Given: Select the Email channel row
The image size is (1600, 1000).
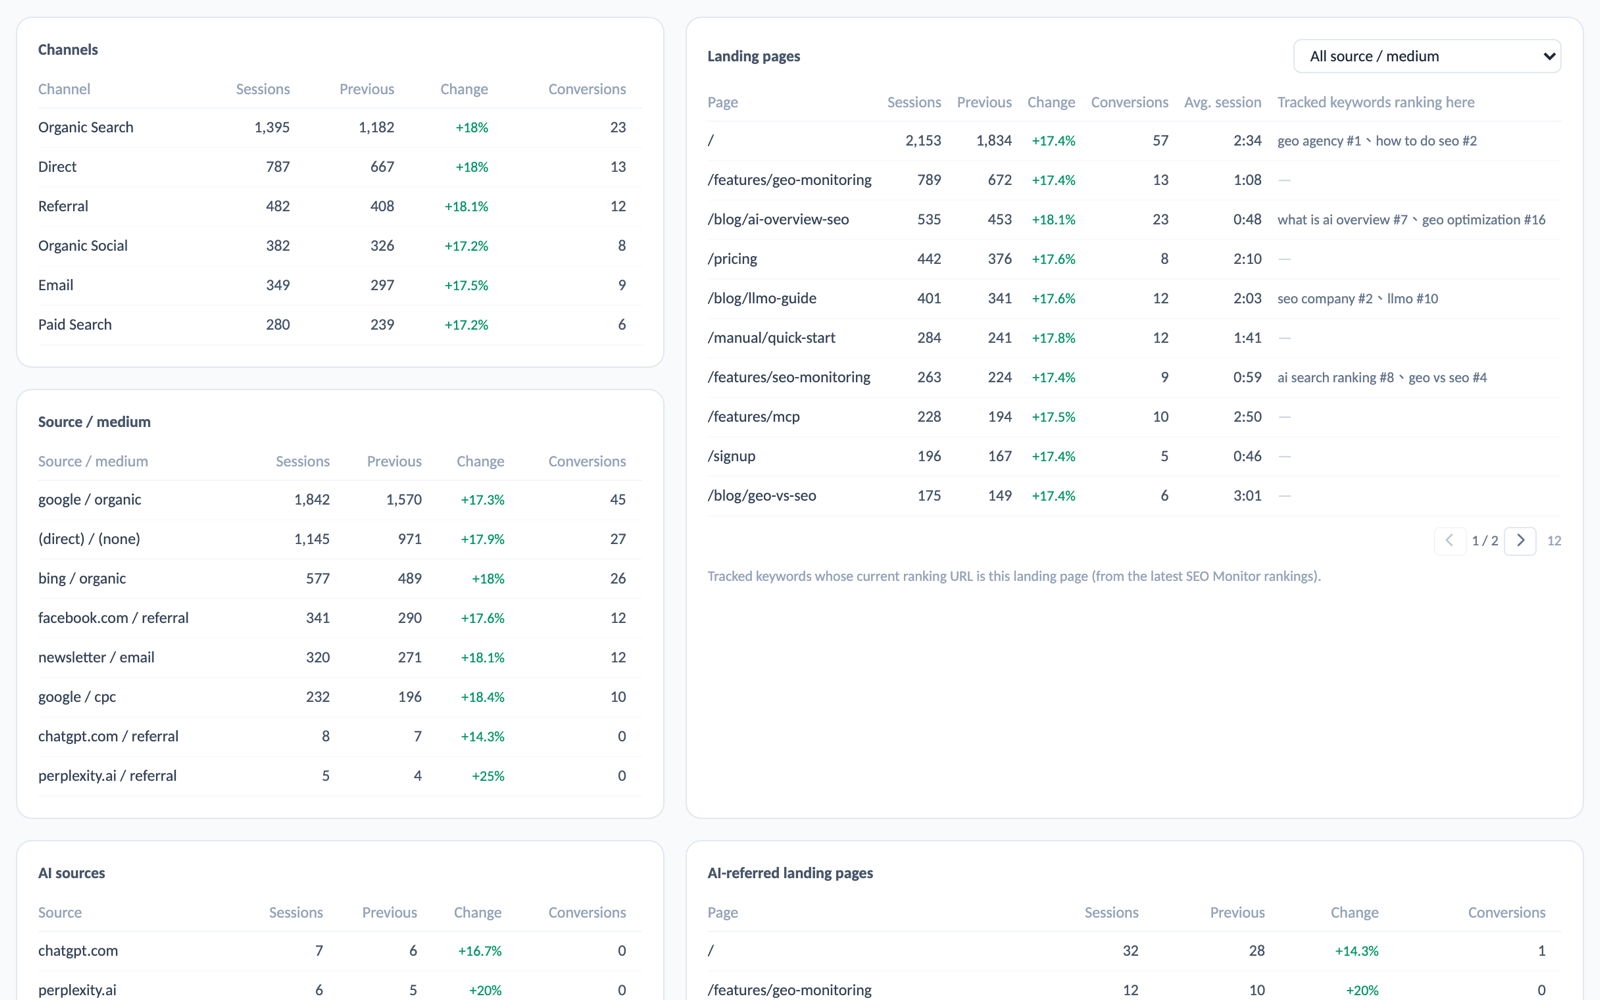Looking at the screenshot, I should pyautogui.click(x=340, y=286).
